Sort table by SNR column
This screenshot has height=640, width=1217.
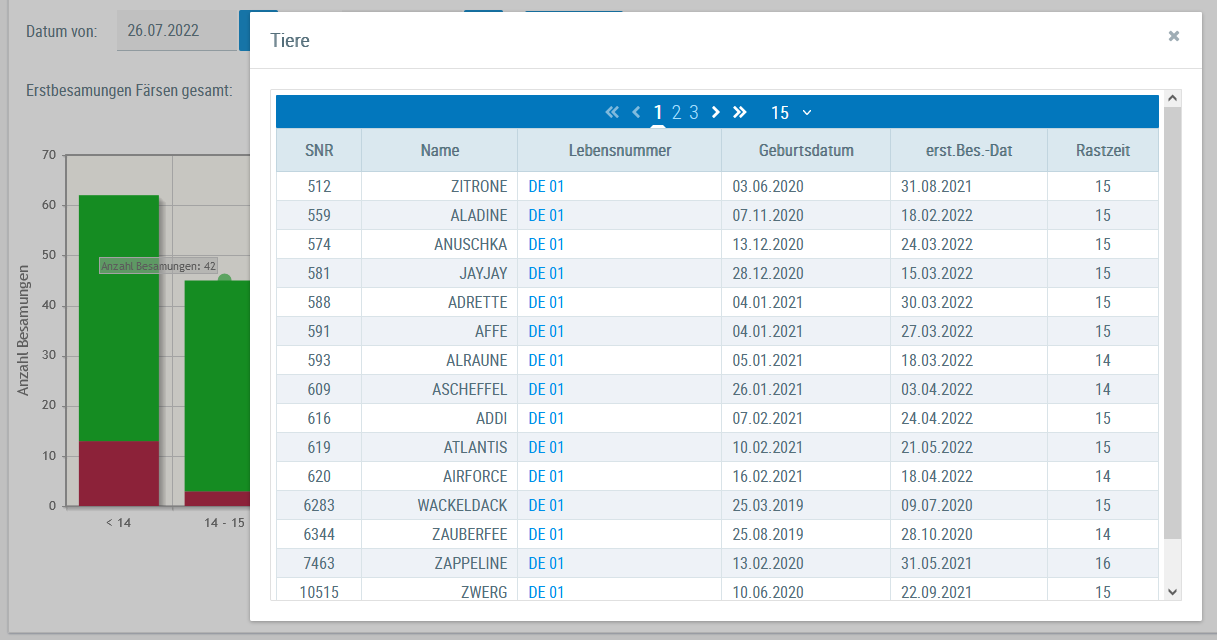tap(319, 150)
